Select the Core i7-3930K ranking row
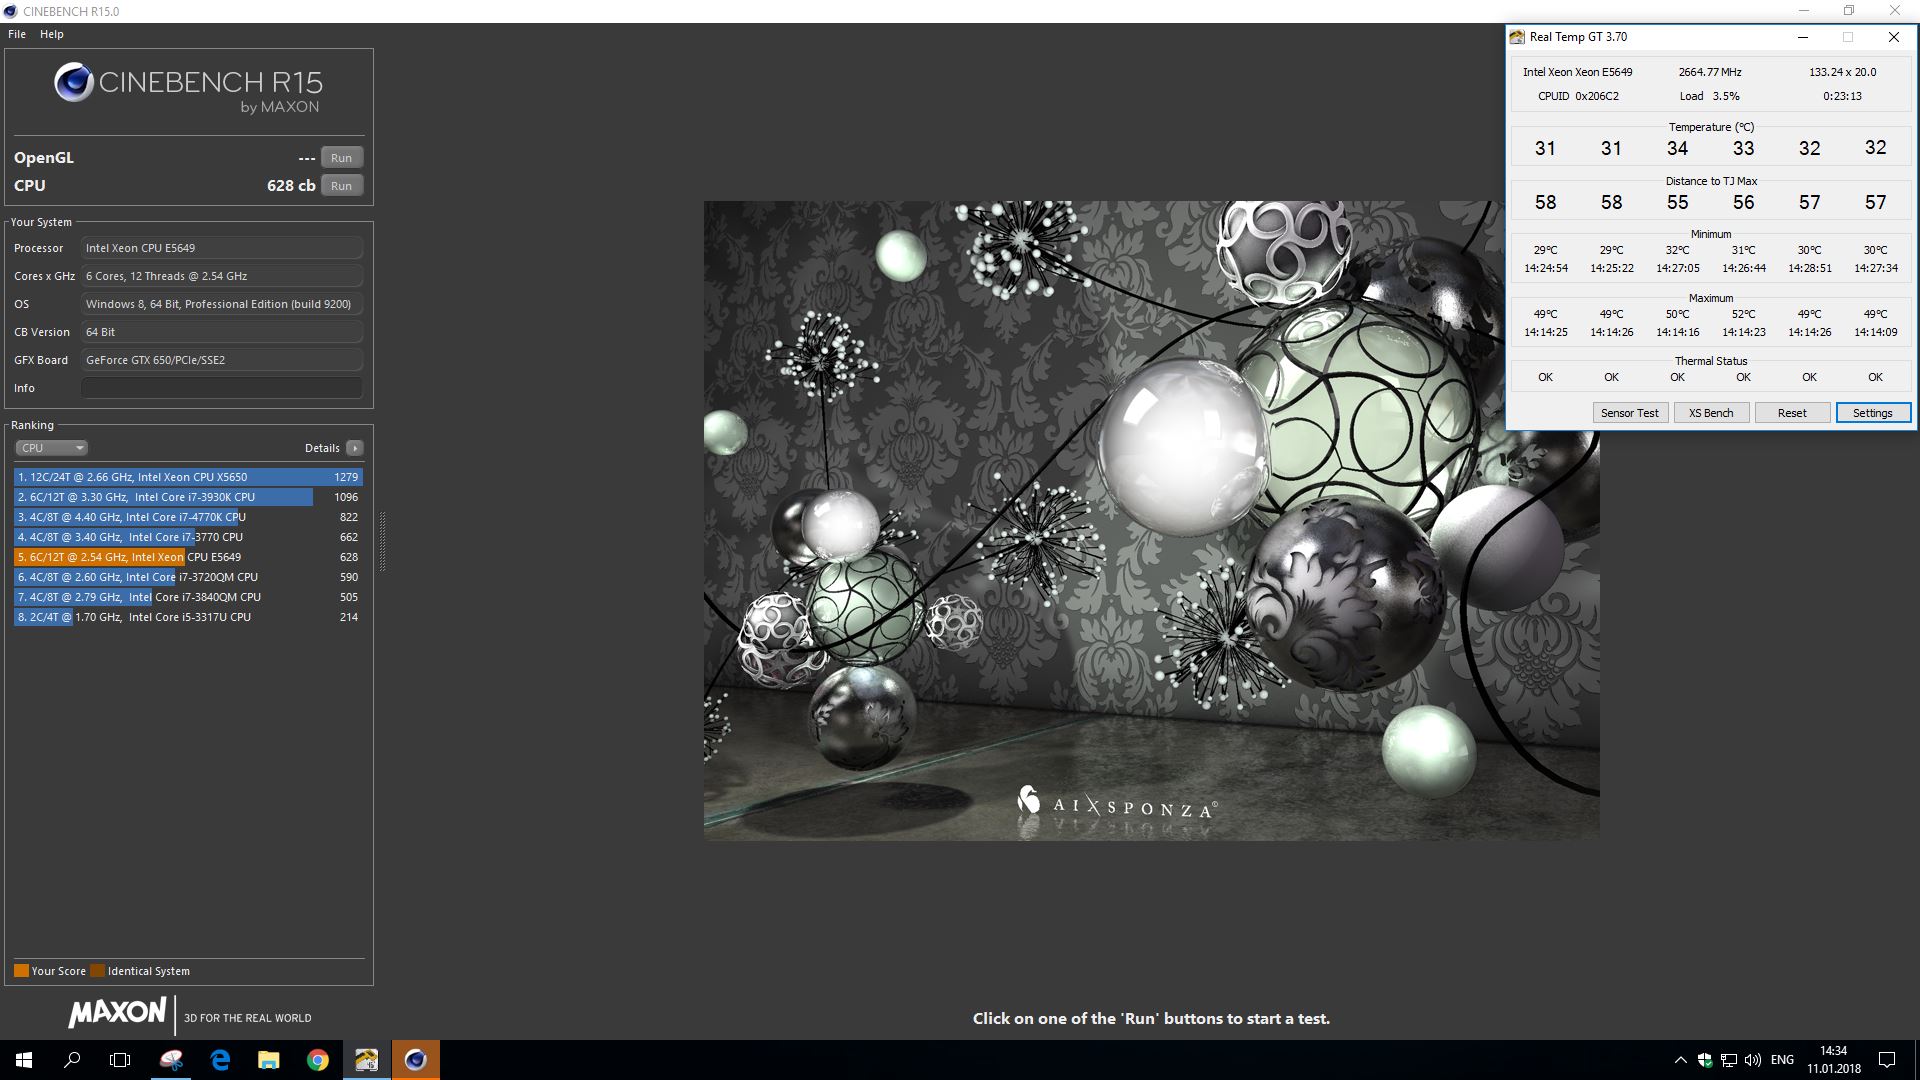 (x=188, y=497)
